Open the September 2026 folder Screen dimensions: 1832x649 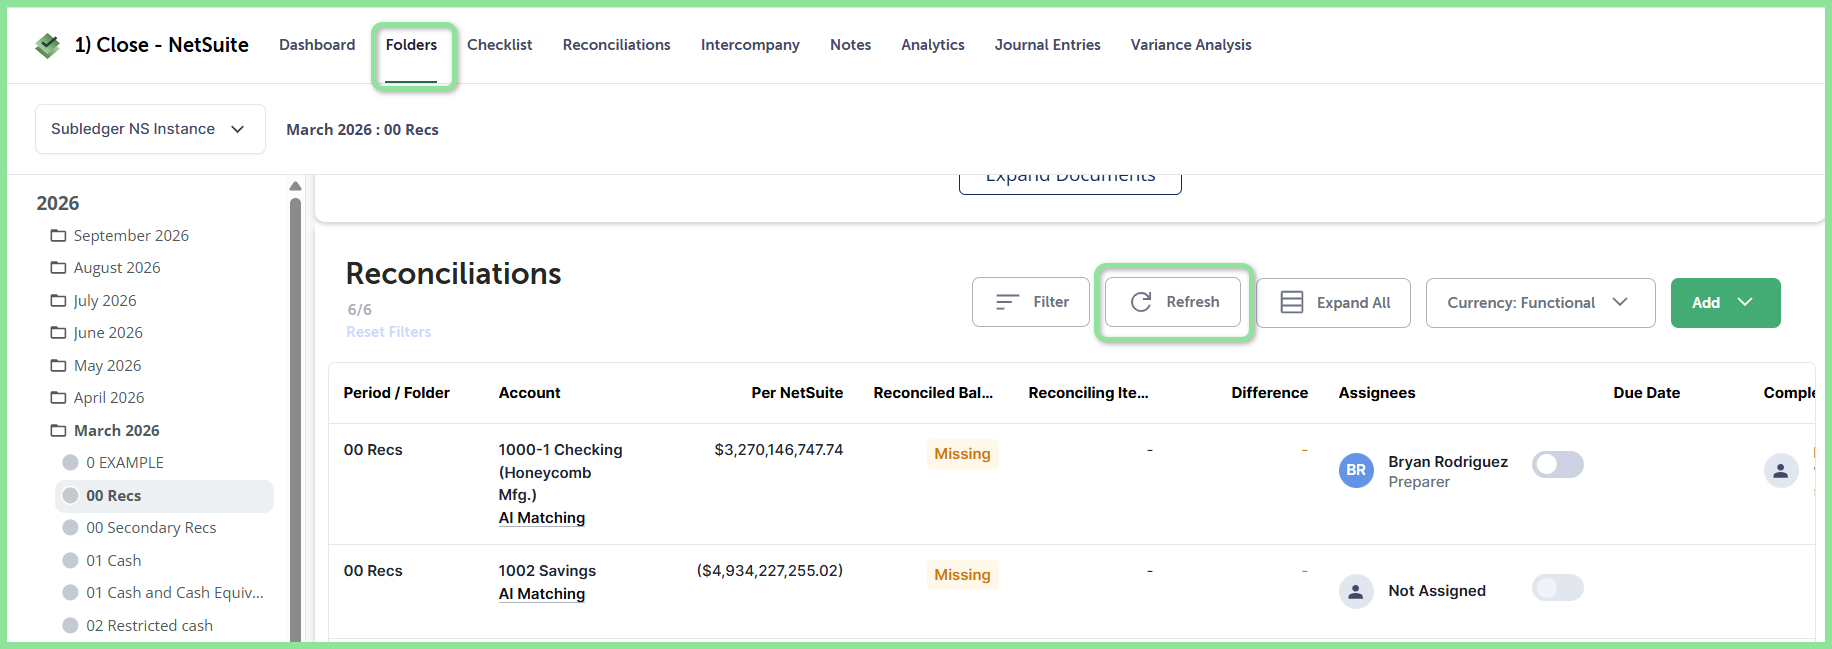pos(131,236)
